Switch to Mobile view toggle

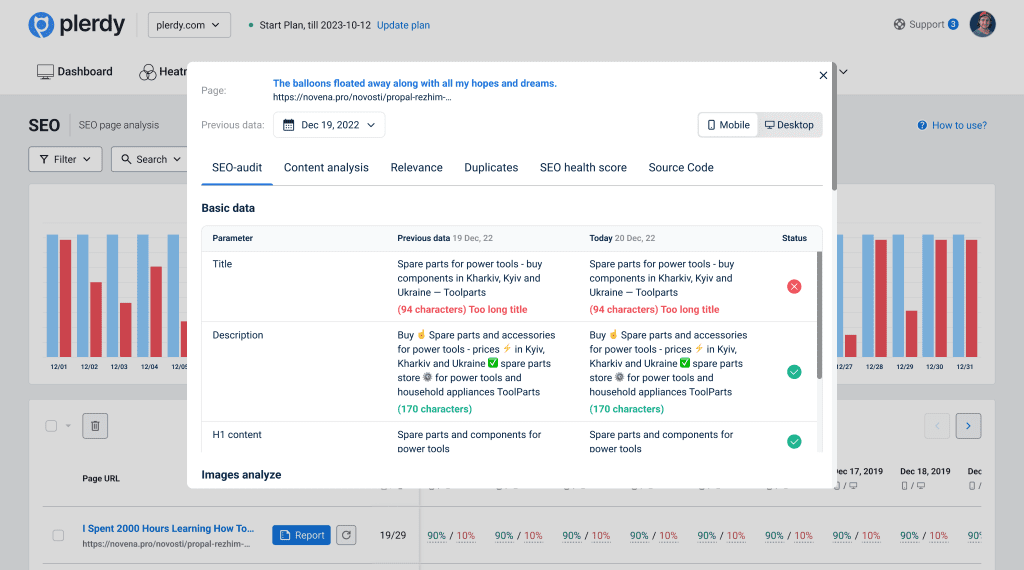728,125
